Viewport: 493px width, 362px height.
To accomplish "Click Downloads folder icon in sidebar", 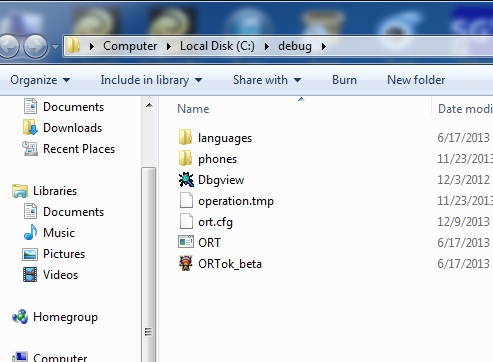I will 30,128.
